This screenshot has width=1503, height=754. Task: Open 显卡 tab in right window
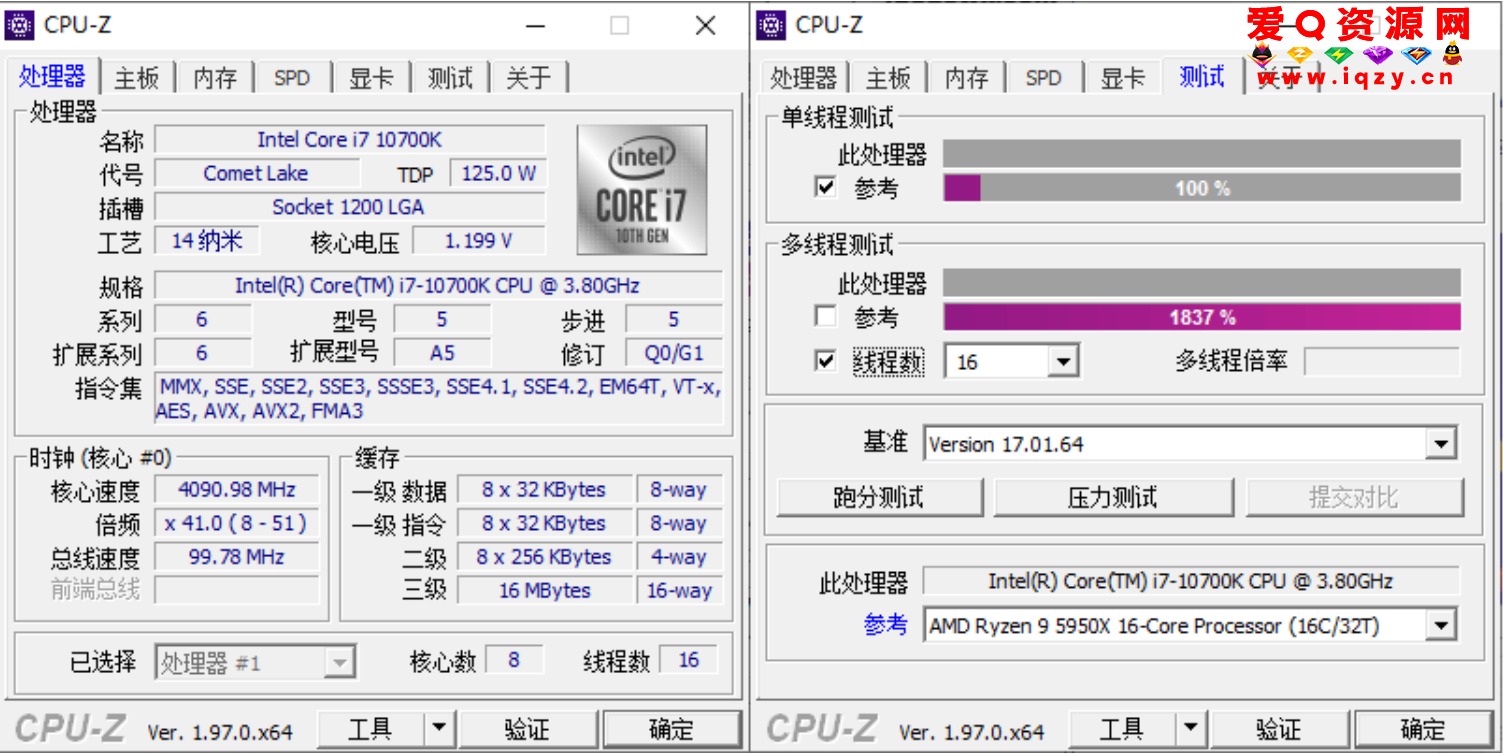point(1123,78)
